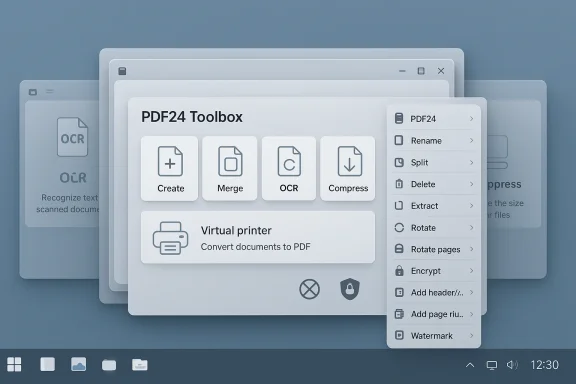Expand the Extract submenu arrow
This screenshot has width=576, height=384.
471,205
